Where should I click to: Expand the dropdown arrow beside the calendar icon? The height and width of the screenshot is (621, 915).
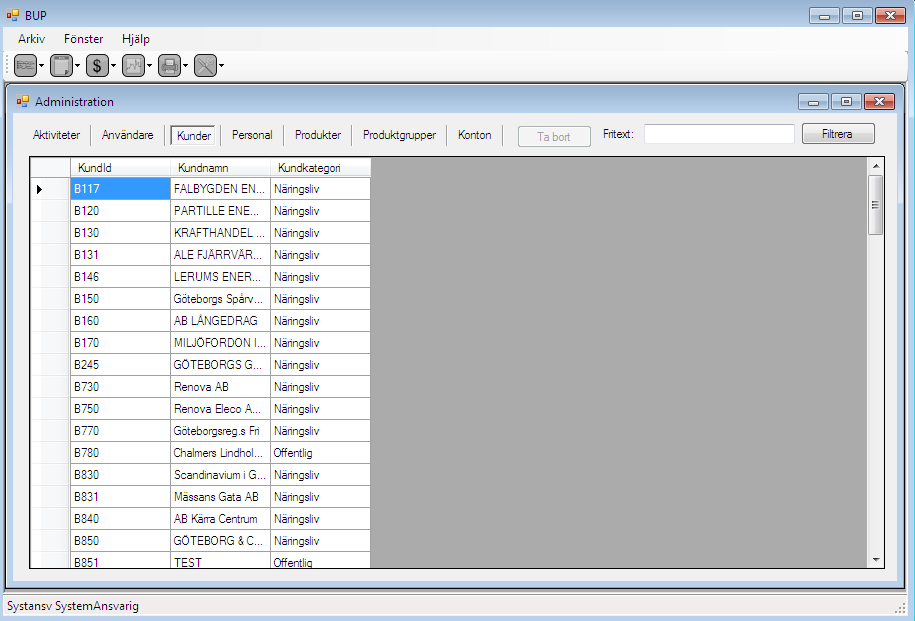78,66
